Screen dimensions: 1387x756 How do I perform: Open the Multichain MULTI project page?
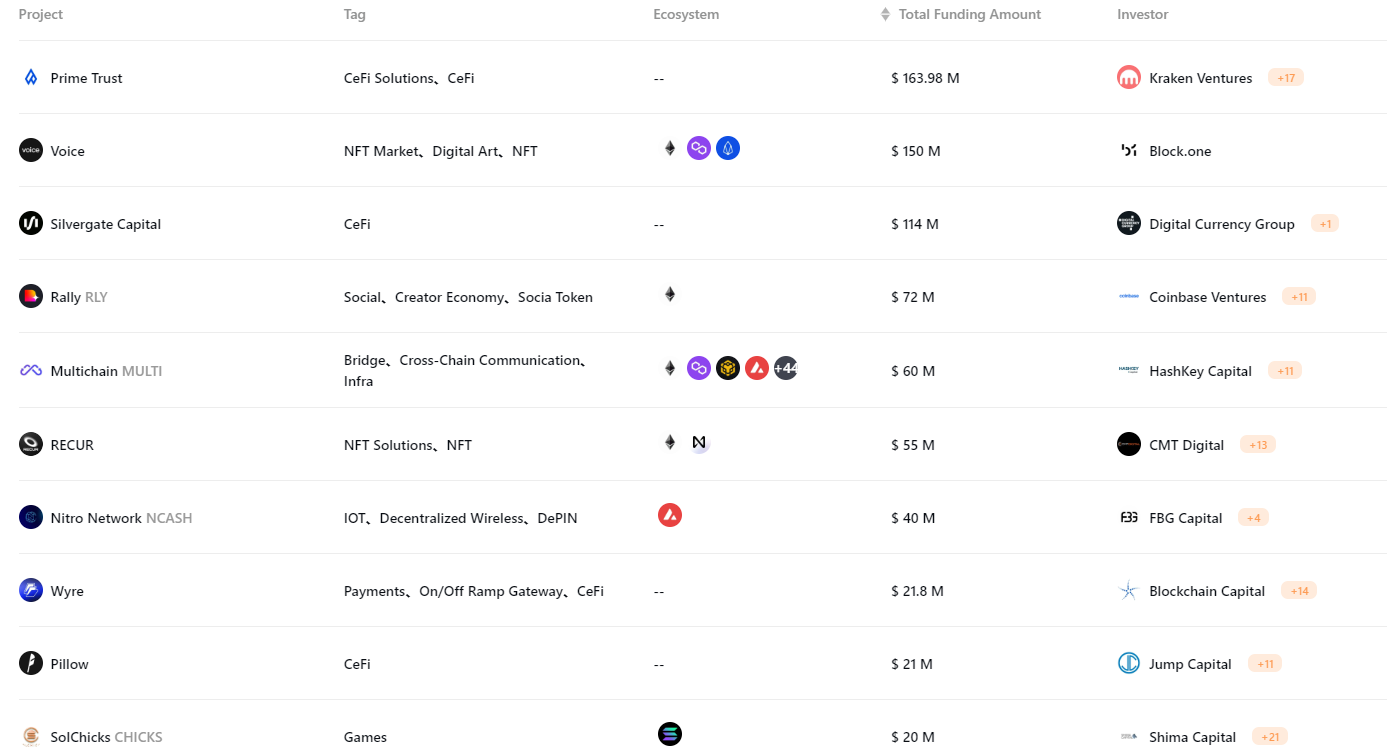(106, 371)
